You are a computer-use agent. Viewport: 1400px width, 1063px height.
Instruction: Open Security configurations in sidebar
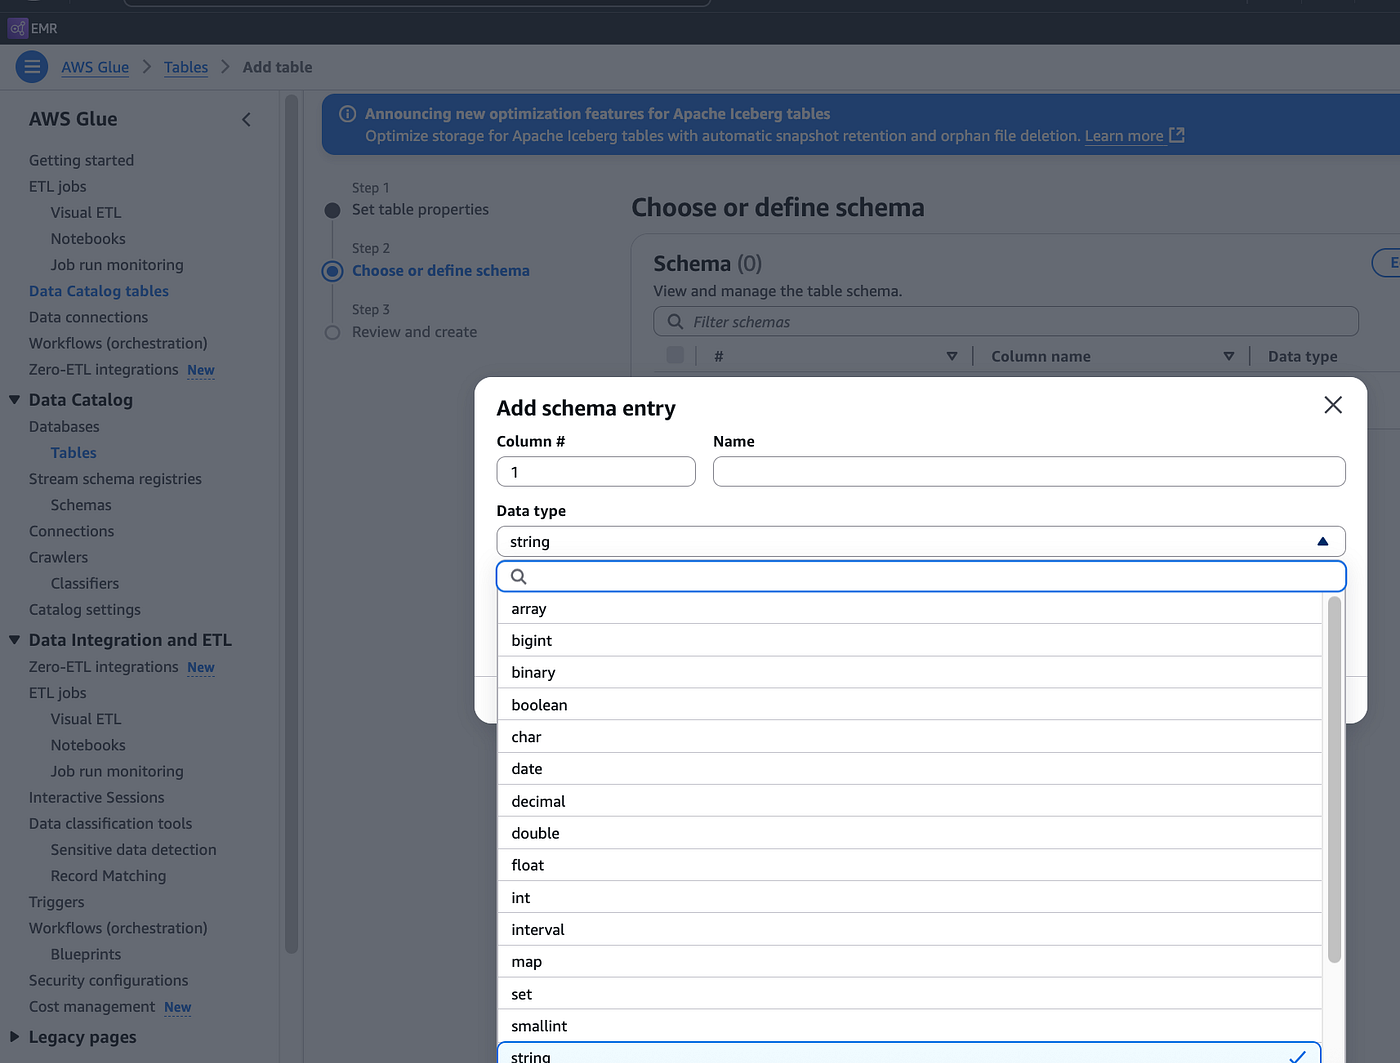pos(108,981)
